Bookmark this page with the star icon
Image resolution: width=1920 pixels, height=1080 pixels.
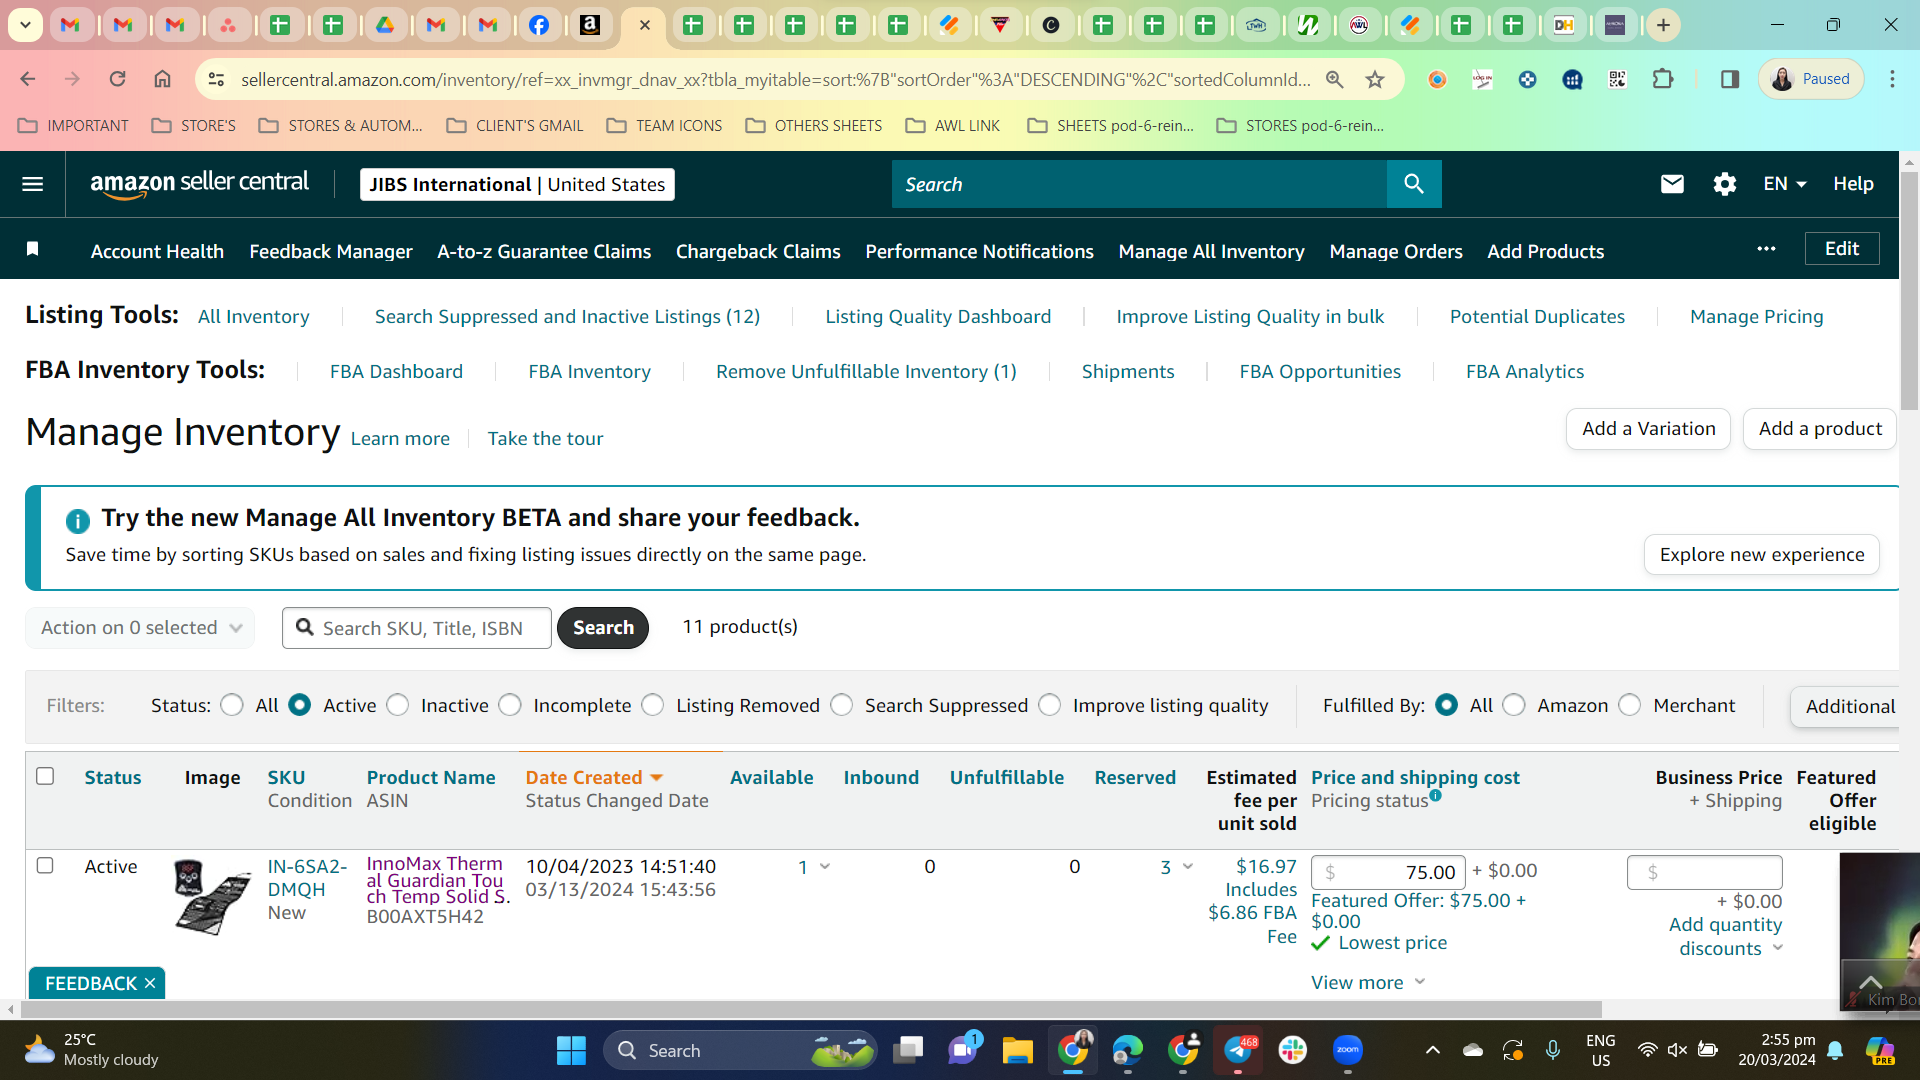[1375, 79]
